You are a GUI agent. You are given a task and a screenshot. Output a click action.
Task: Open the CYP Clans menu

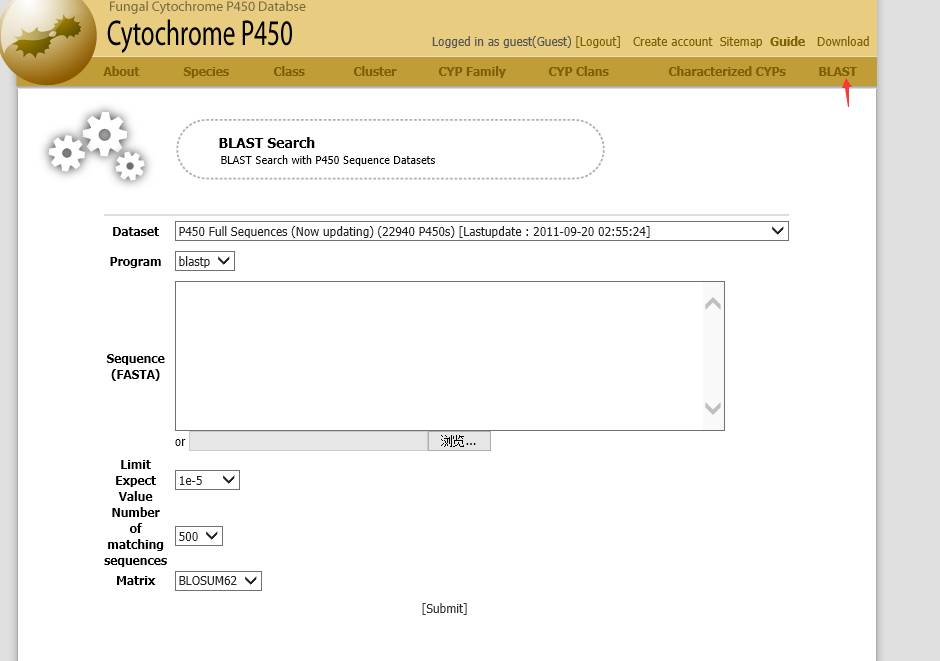579,71
